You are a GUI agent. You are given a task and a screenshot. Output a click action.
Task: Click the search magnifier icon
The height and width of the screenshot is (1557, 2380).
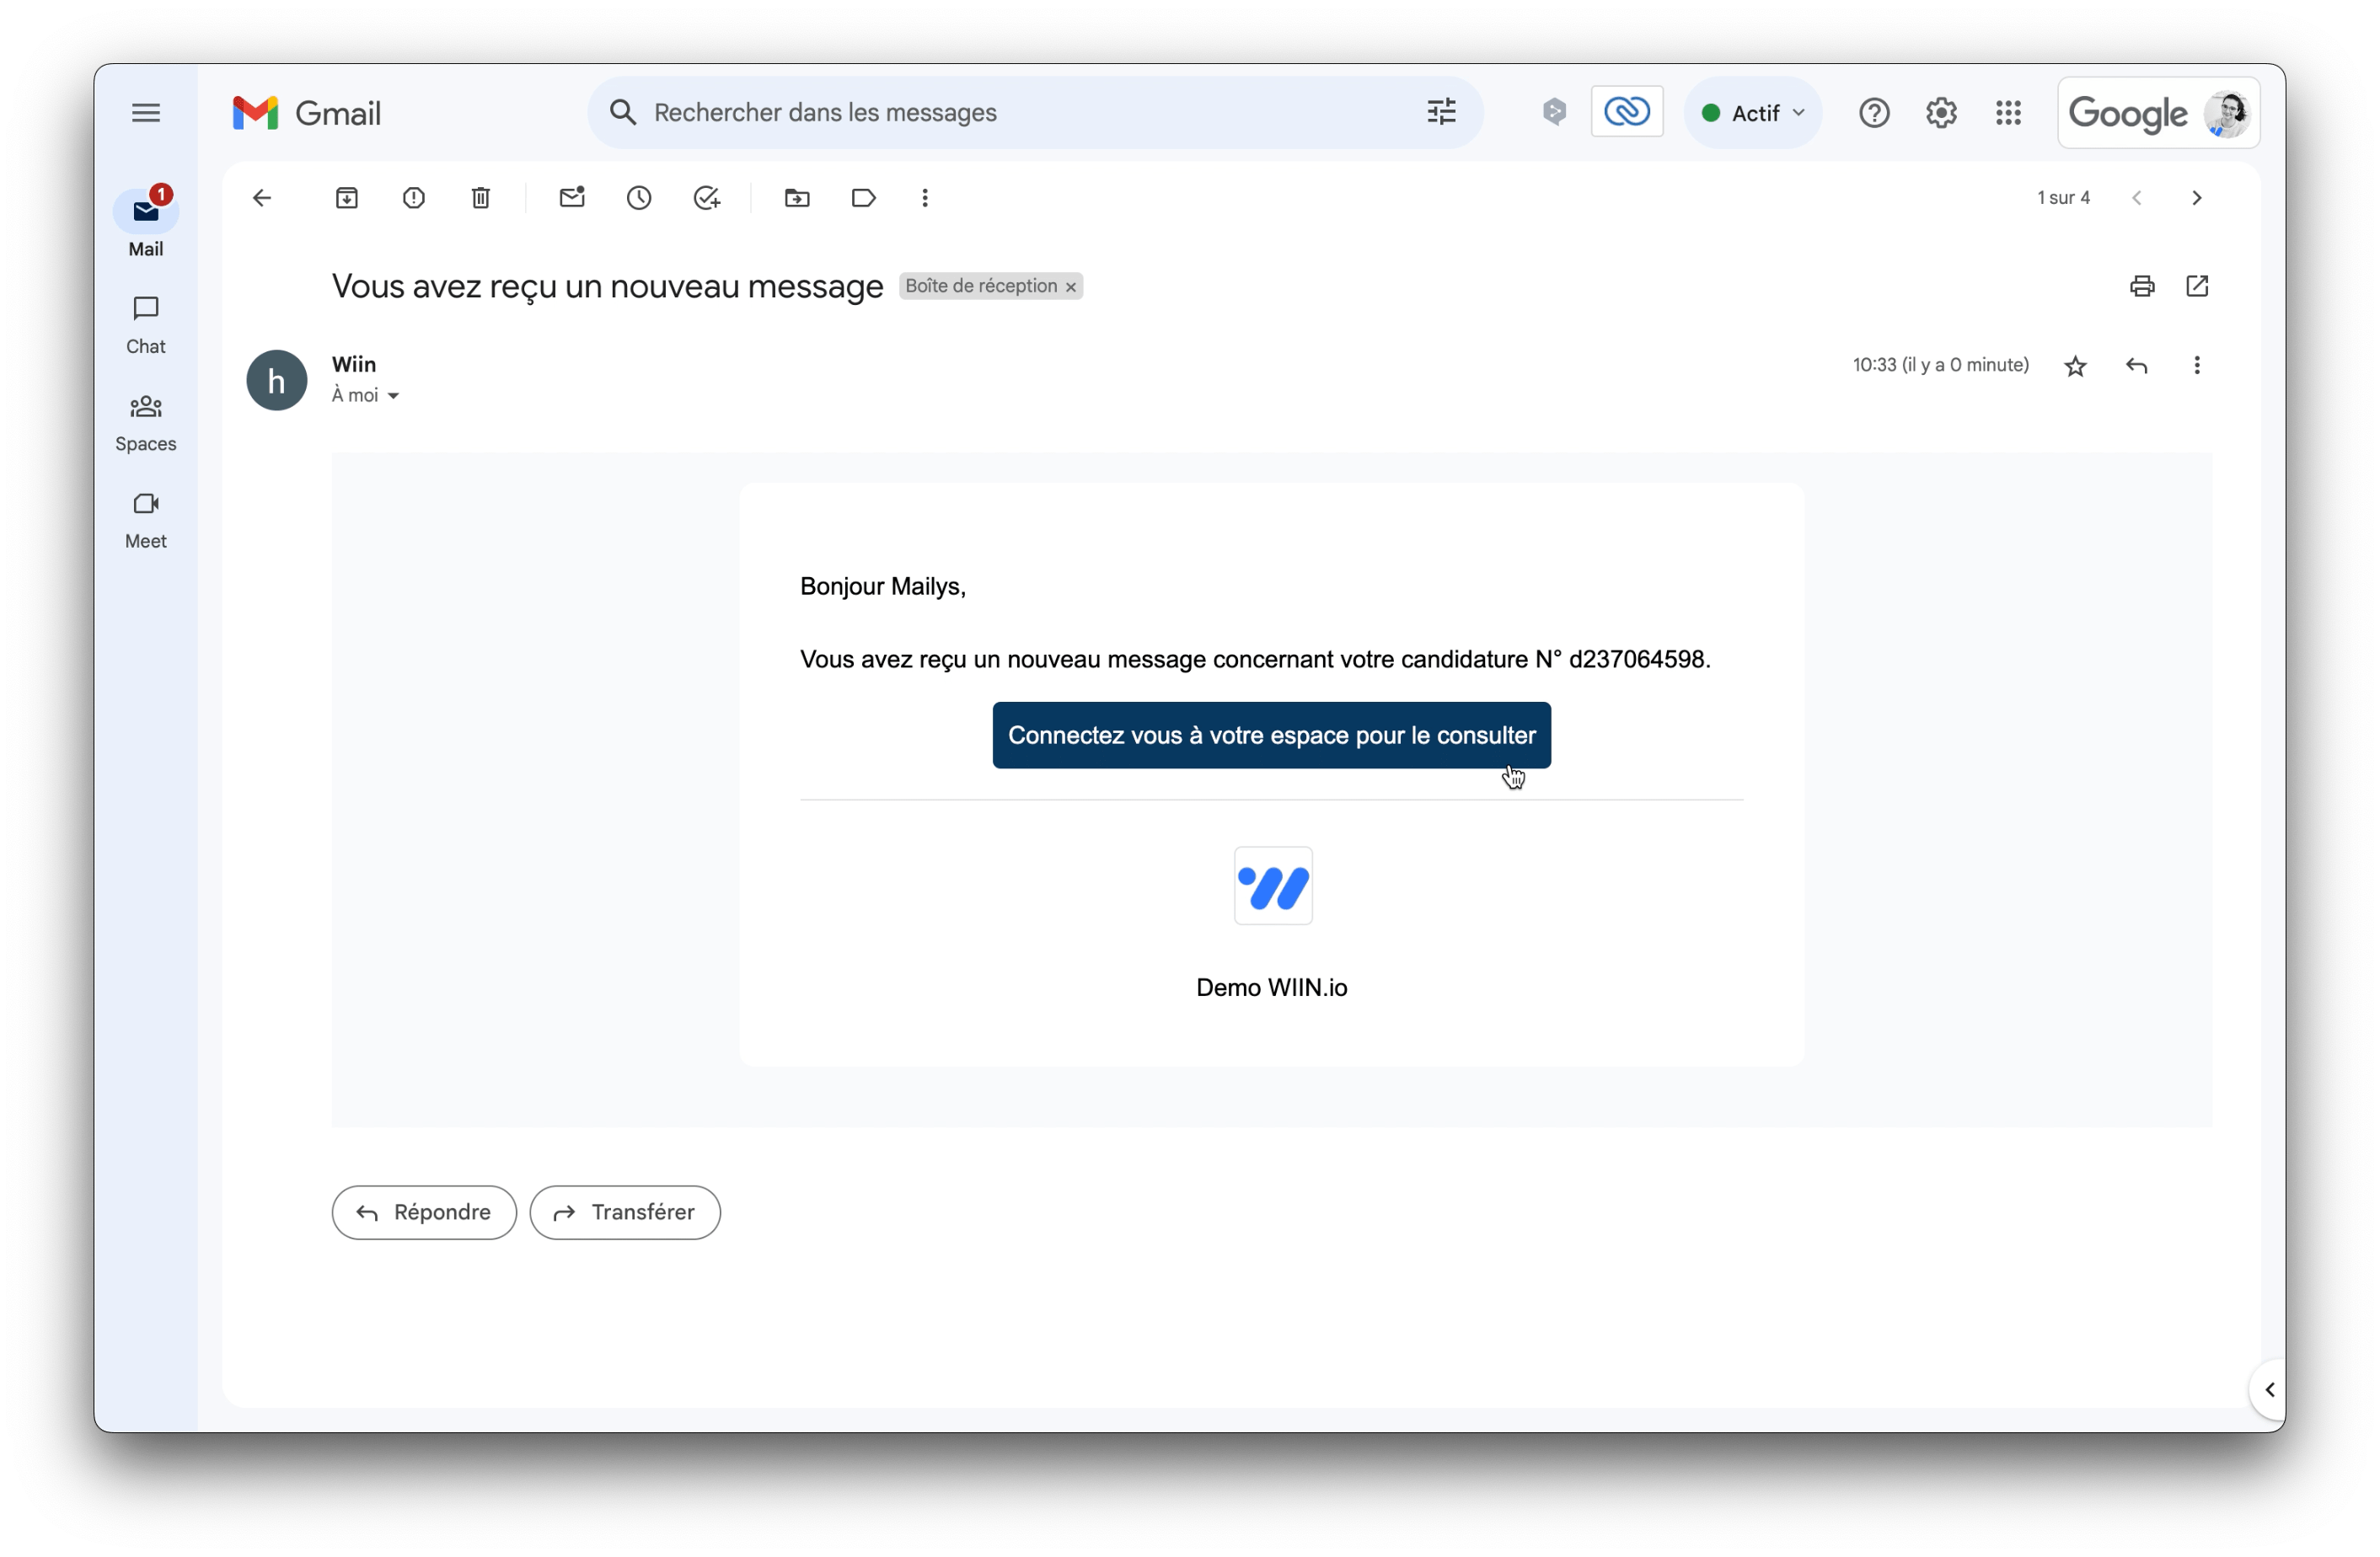click(623, 112)
